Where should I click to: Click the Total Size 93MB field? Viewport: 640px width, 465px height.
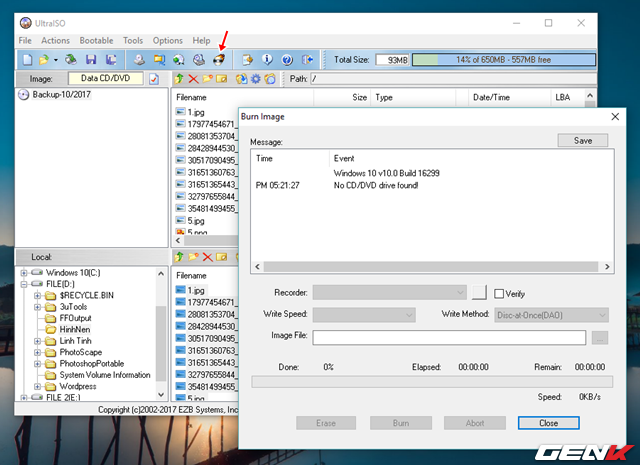(x=392, y=60)
